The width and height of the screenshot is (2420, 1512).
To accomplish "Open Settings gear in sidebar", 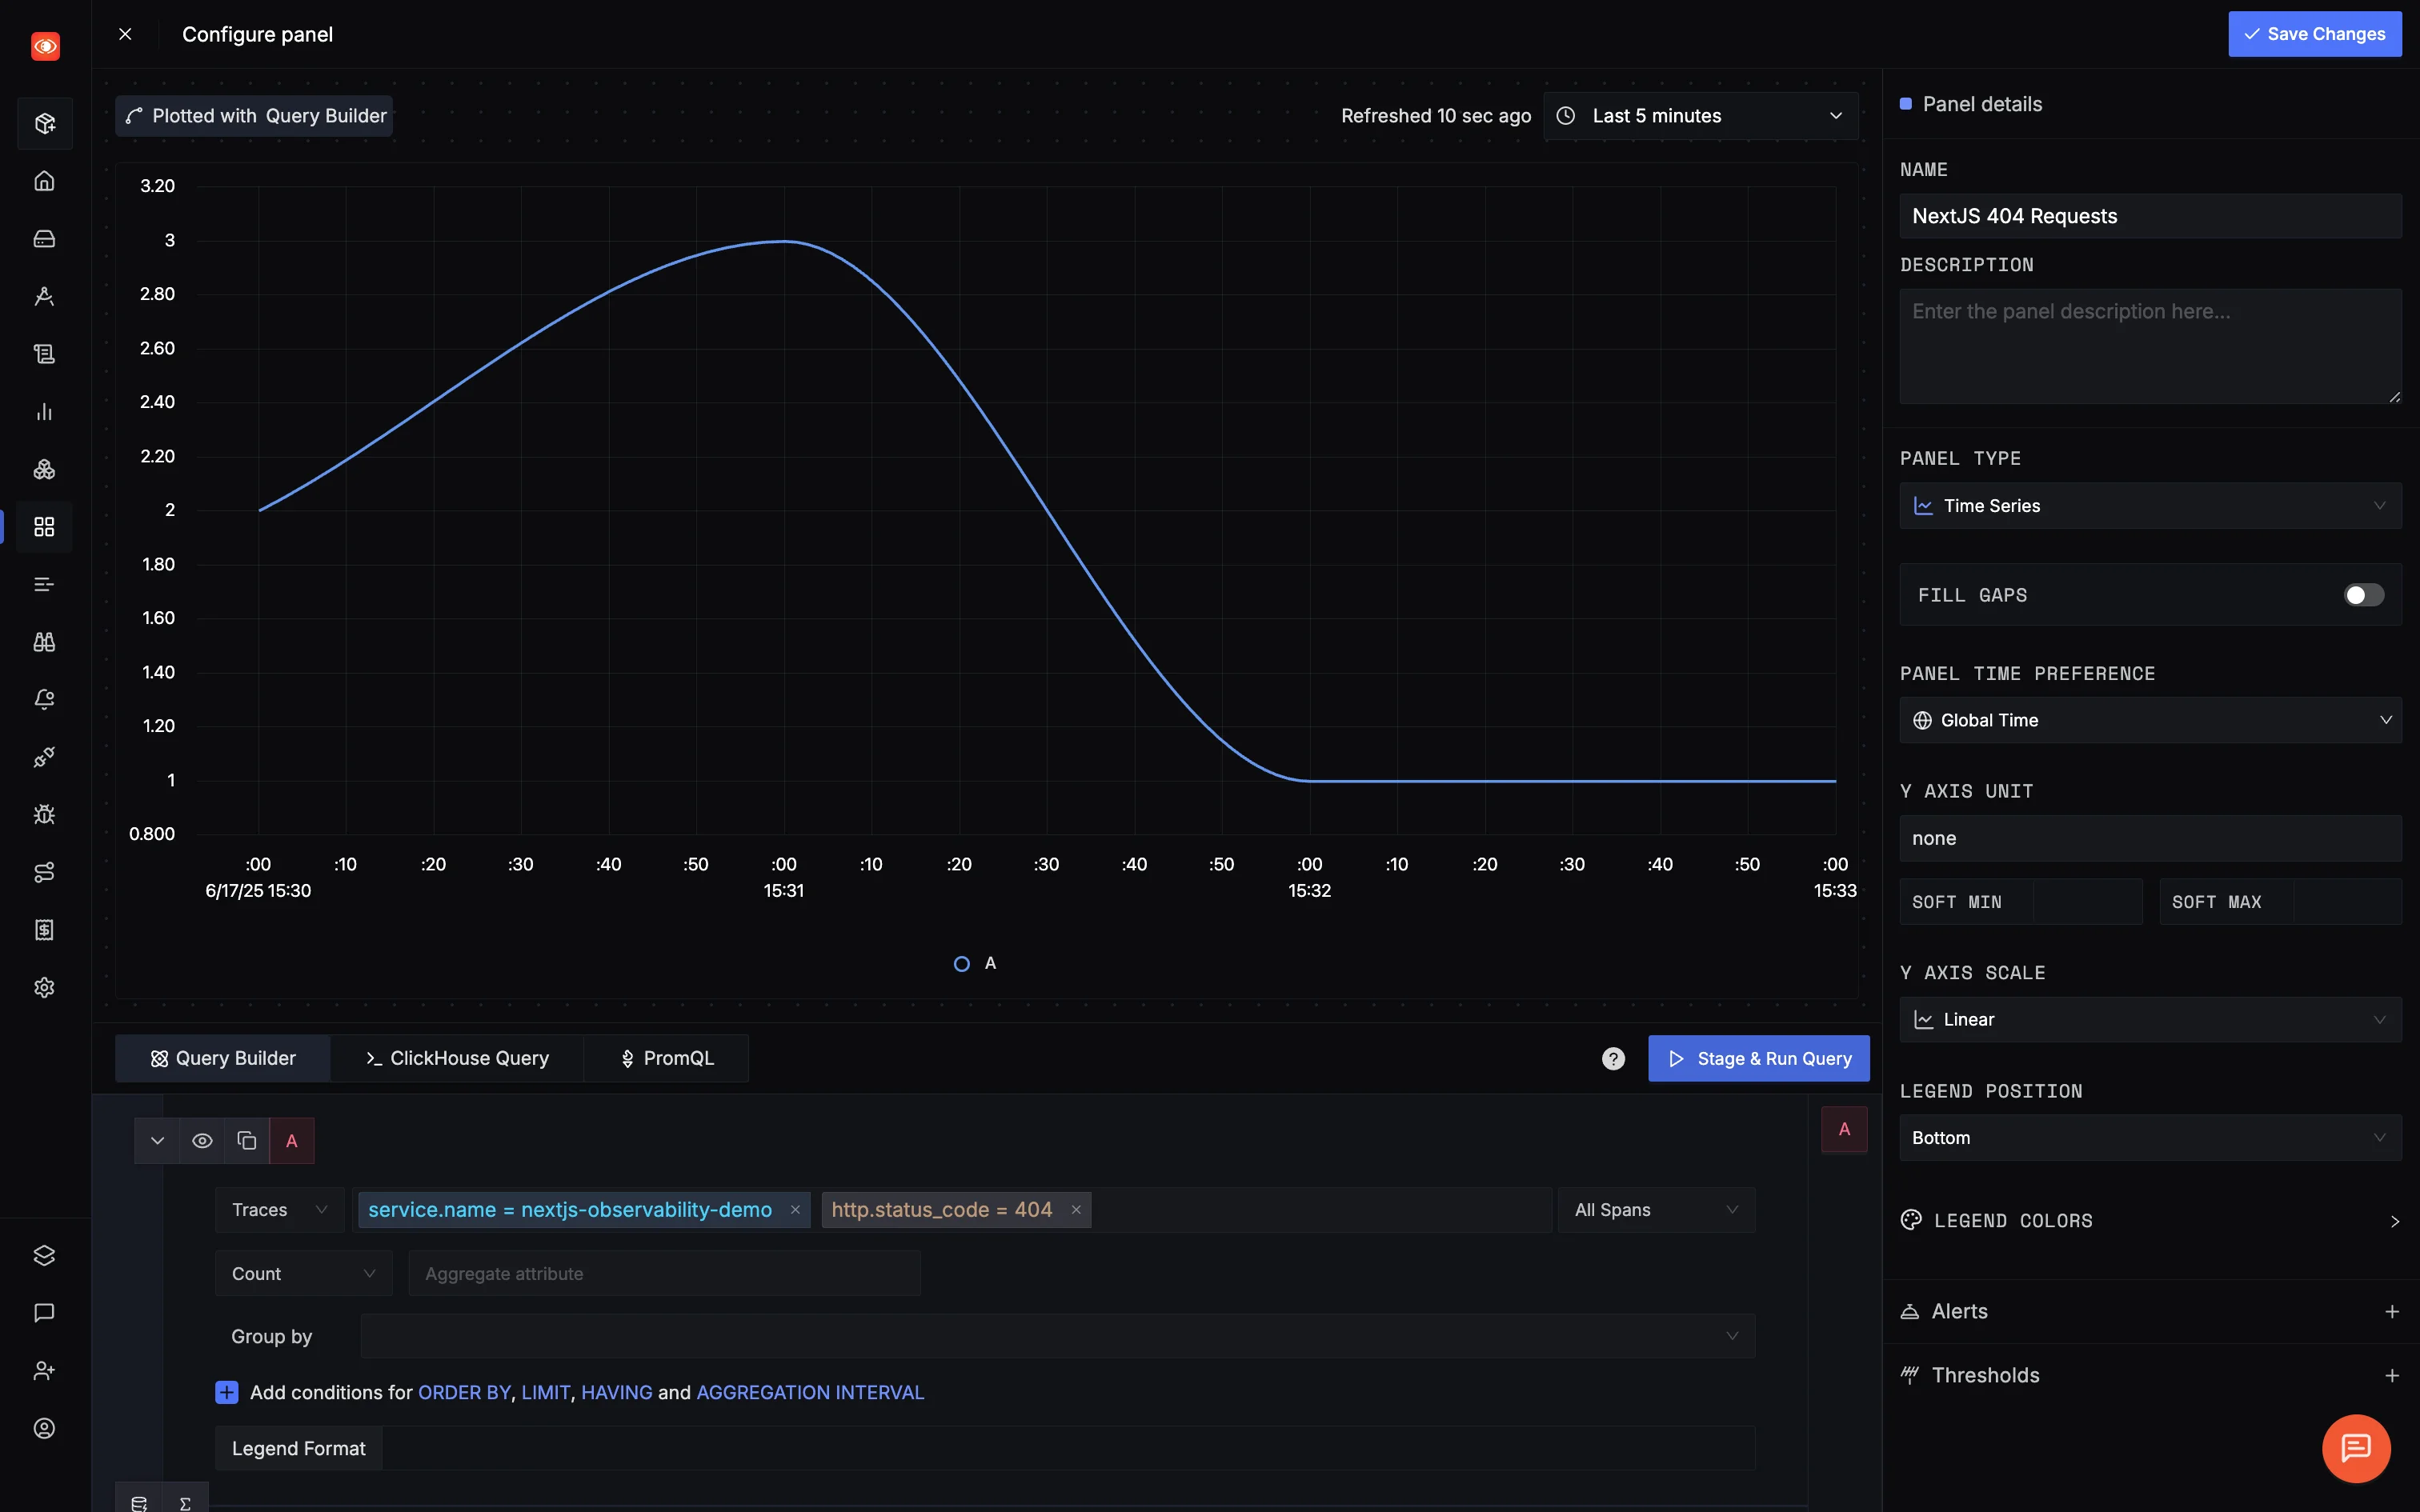I will coord(44,988).
